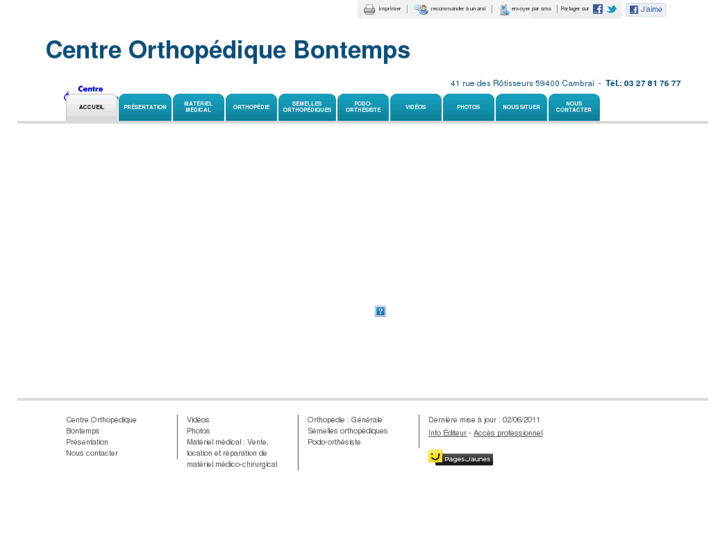This screenshot has width=727, height=545.
Task: Click the Info Éditeur link
Action: coord(447,433)
